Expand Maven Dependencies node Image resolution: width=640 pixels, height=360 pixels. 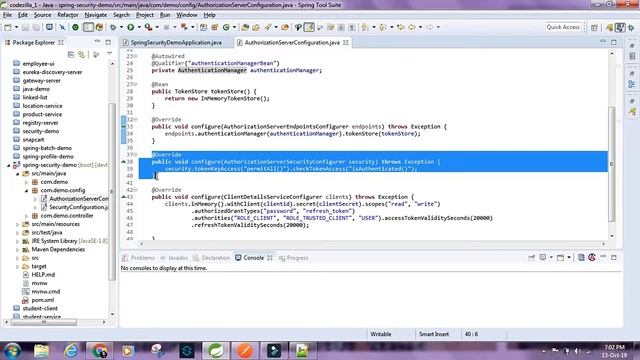click(x=18, y=250)
